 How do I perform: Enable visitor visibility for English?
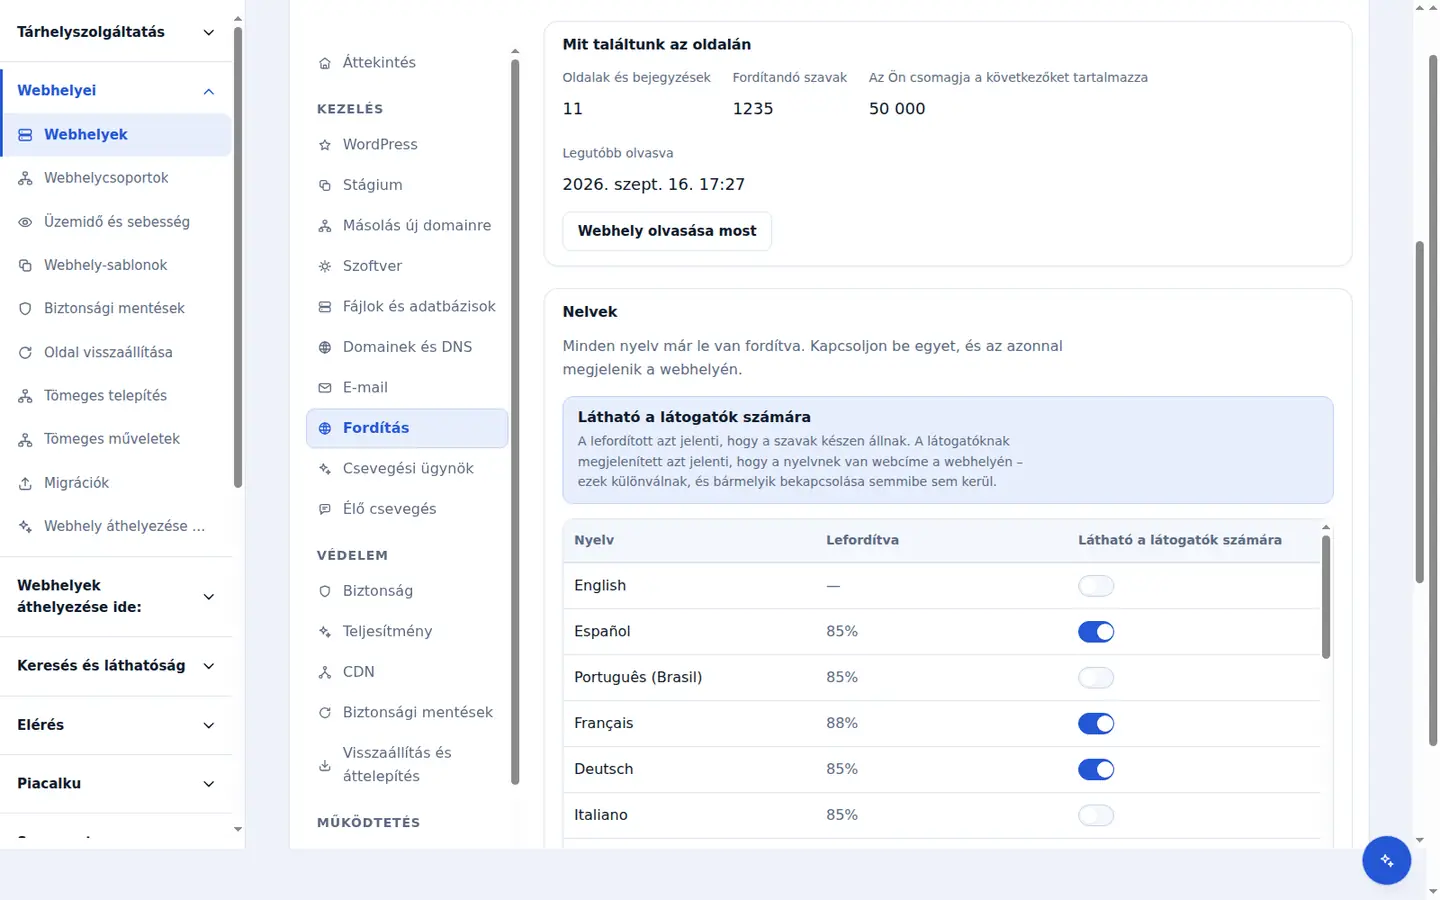(x=1096, y=586)
